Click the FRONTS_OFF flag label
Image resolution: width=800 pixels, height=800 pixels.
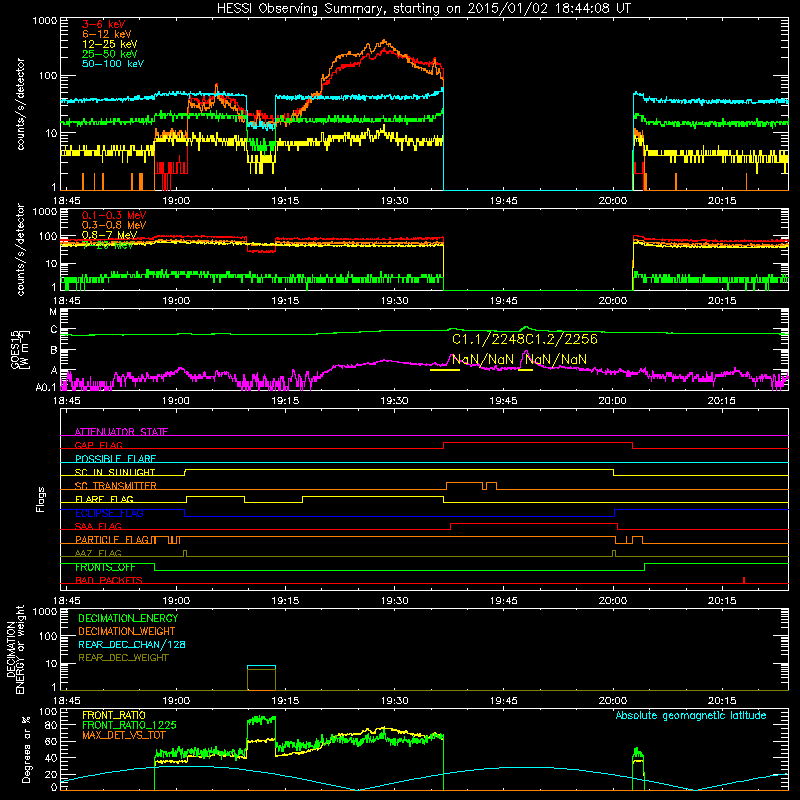click(105, 567)
